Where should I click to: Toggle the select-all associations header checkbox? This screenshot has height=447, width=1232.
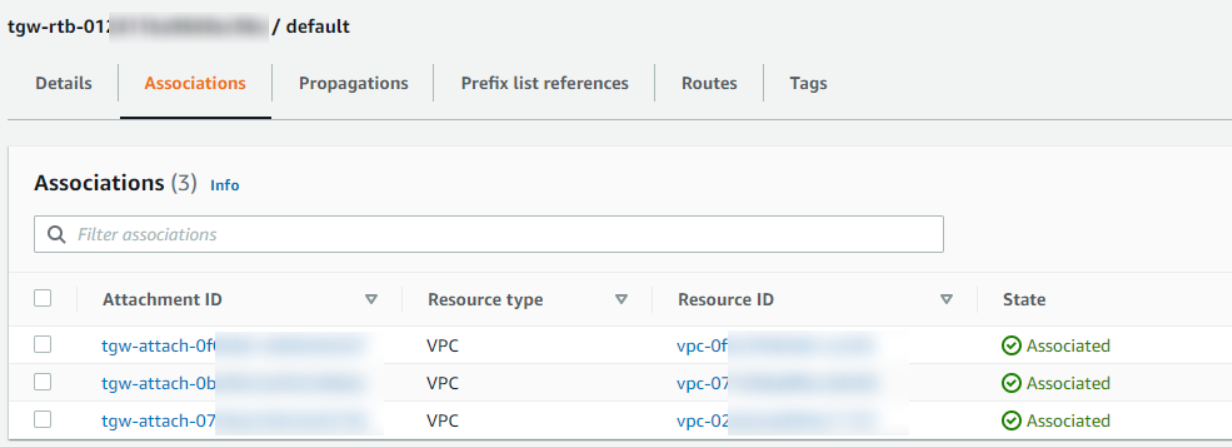point(42,298)
